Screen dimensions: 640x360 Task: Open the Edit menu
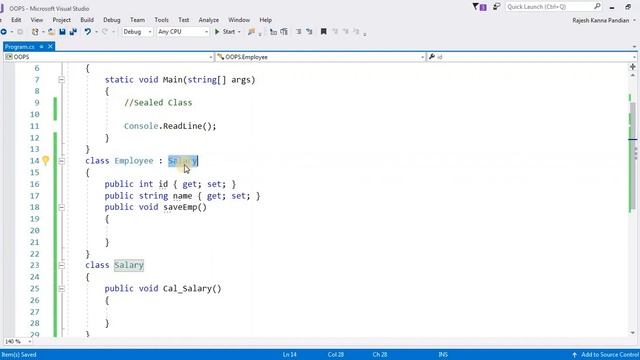(16, 20)
